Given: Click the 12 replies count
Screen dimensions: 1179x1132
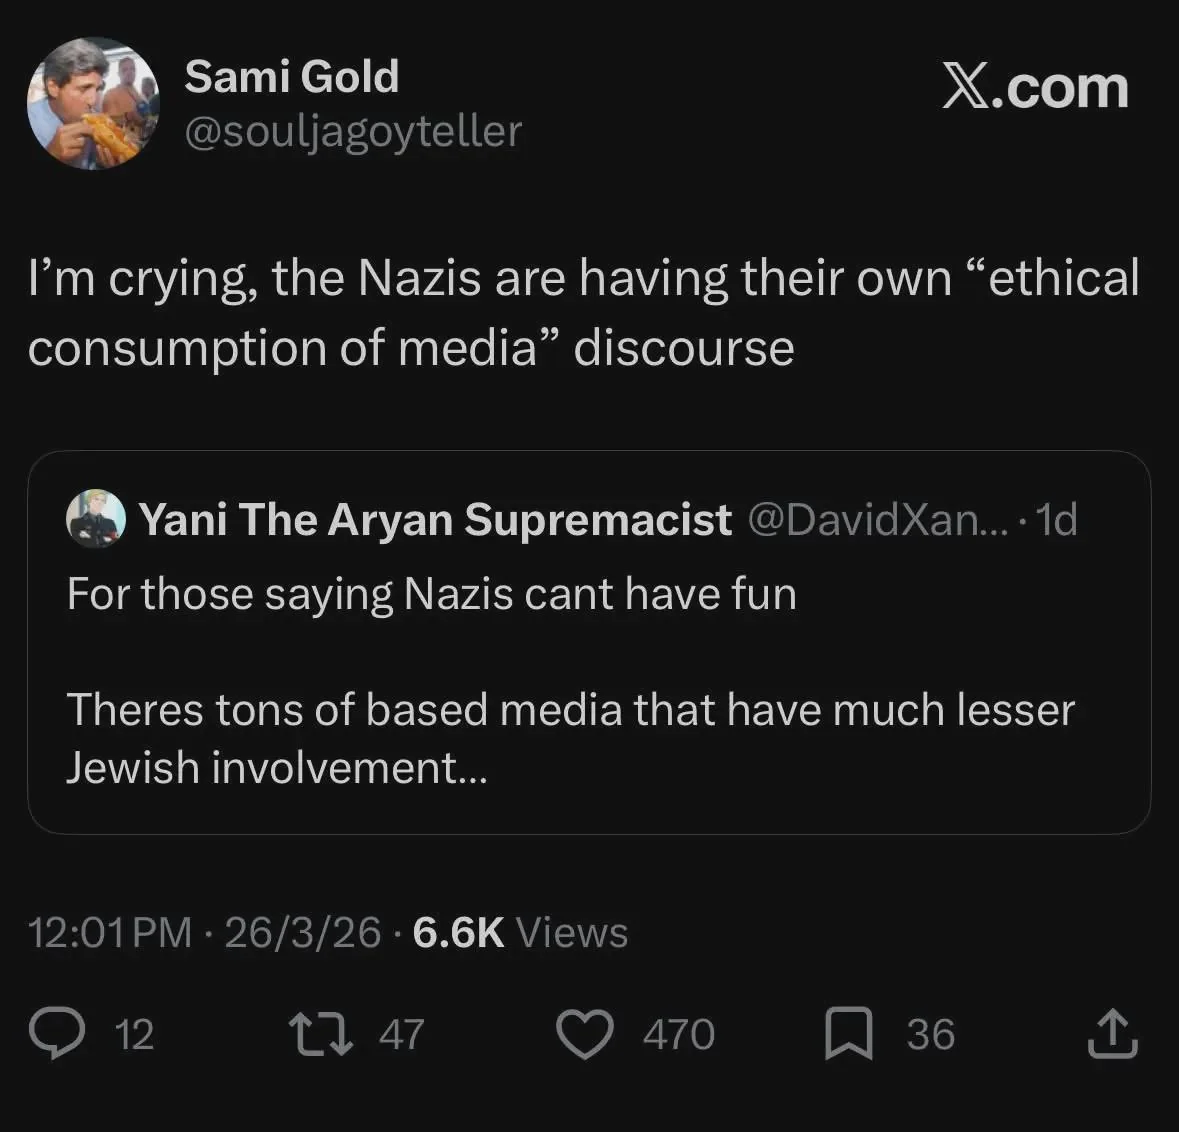Looking at the screenshot, I should [x=135, y=1034].
